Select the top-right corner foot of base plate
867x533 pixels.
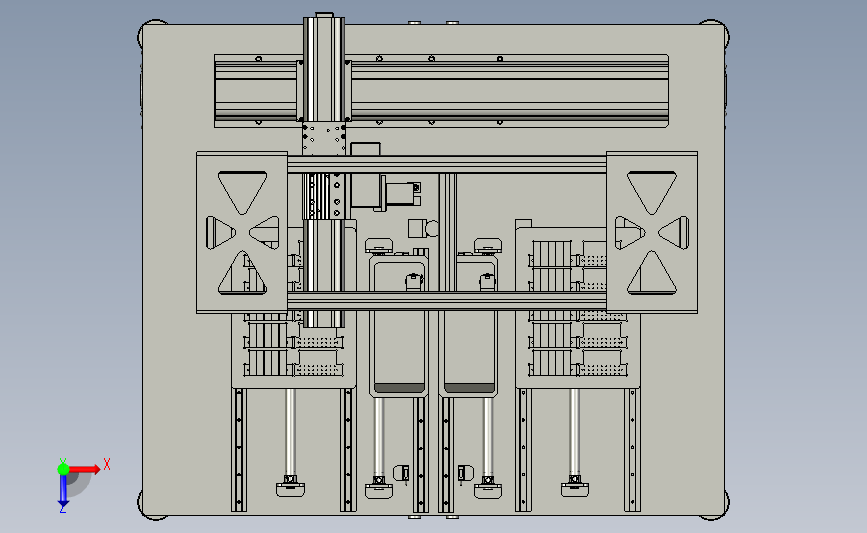[718, 32]
